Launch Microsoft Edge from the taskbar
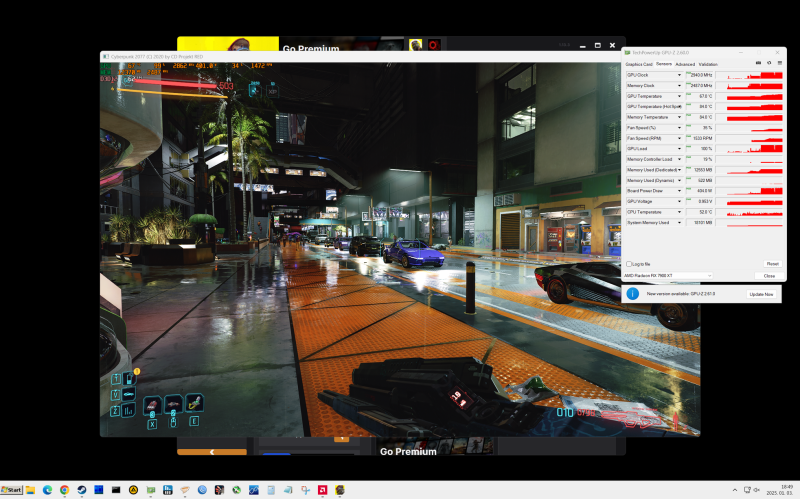800x499 pixels. point(47,490)
